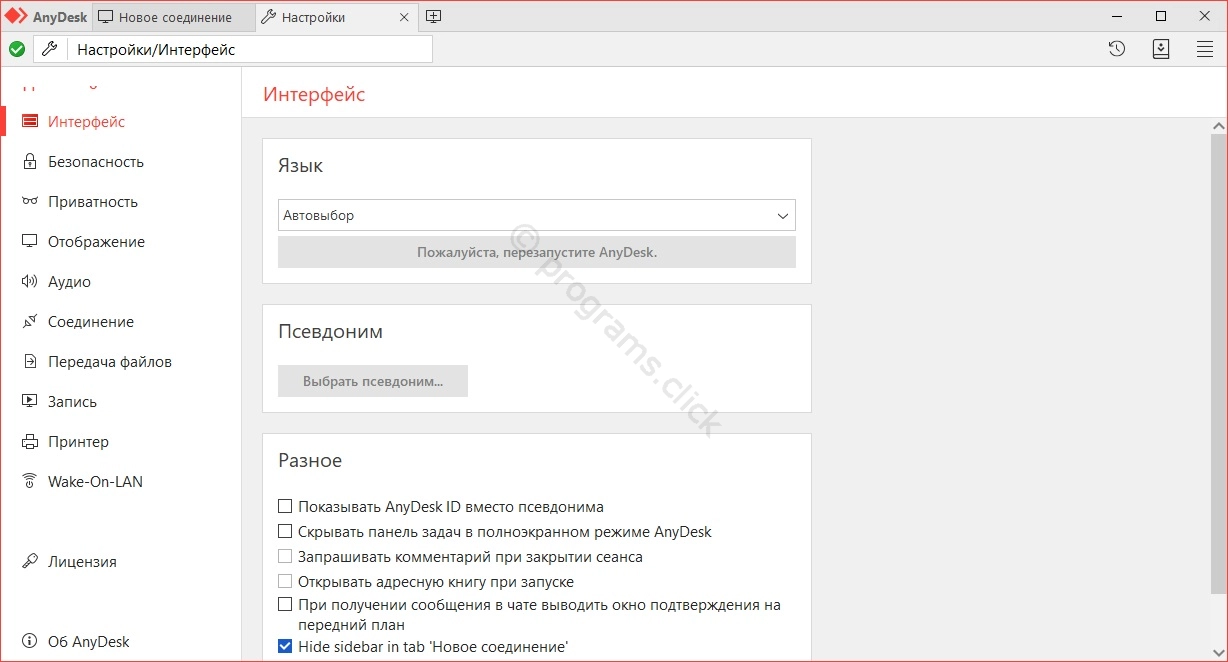This screenshot has height=662, width=1228.
Task: Enable 'Показывать AnyDesk ID вместо псевдонима' checkbox
Action: pyautogui.click(x=285, y=507)
